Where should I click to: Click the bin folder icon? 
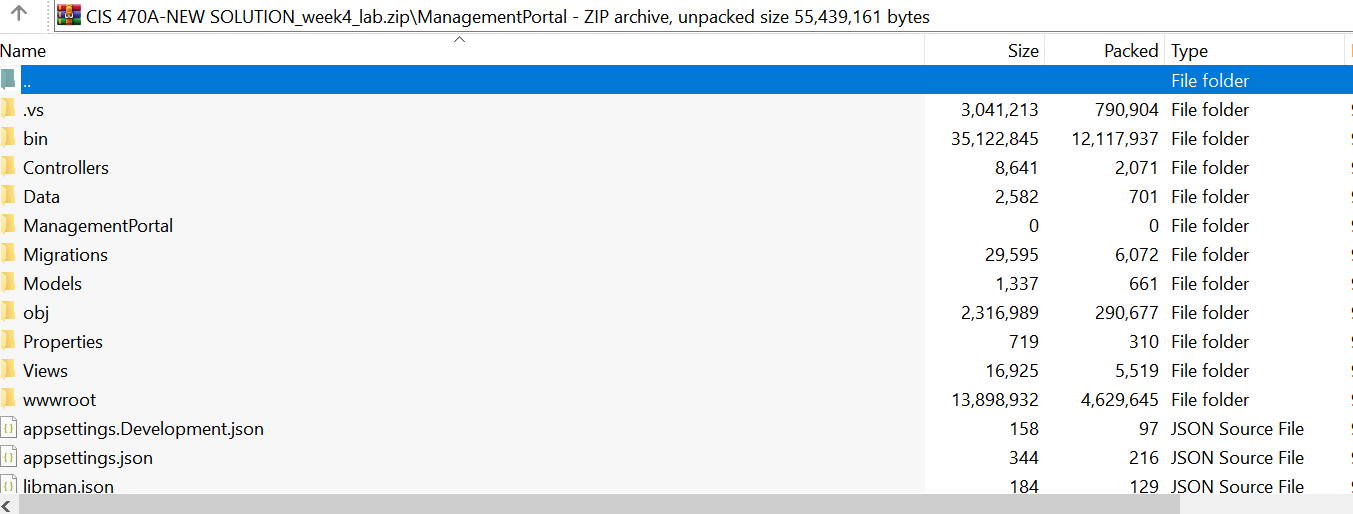click(9, 138)
